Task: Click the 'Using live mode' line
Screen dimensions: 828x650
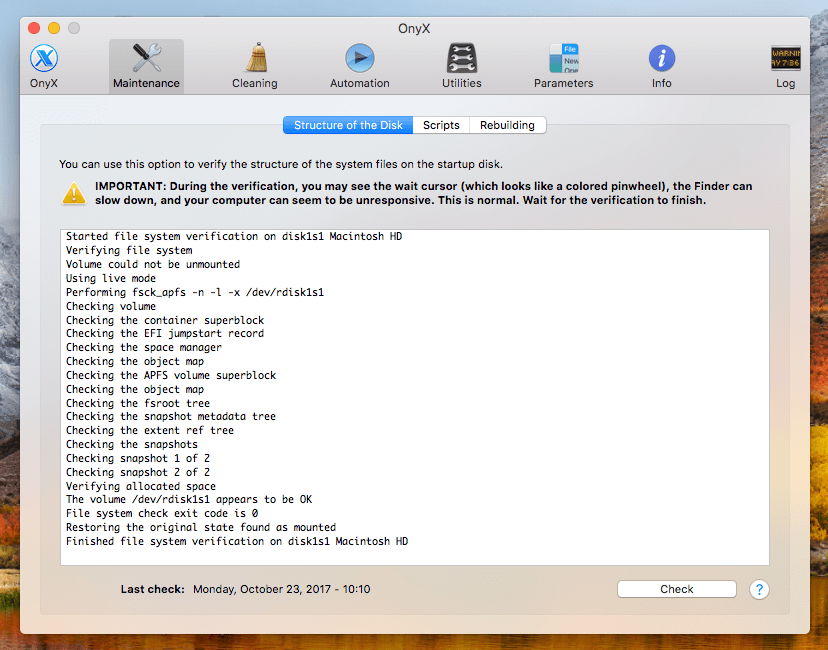Action: click(111, 278)
